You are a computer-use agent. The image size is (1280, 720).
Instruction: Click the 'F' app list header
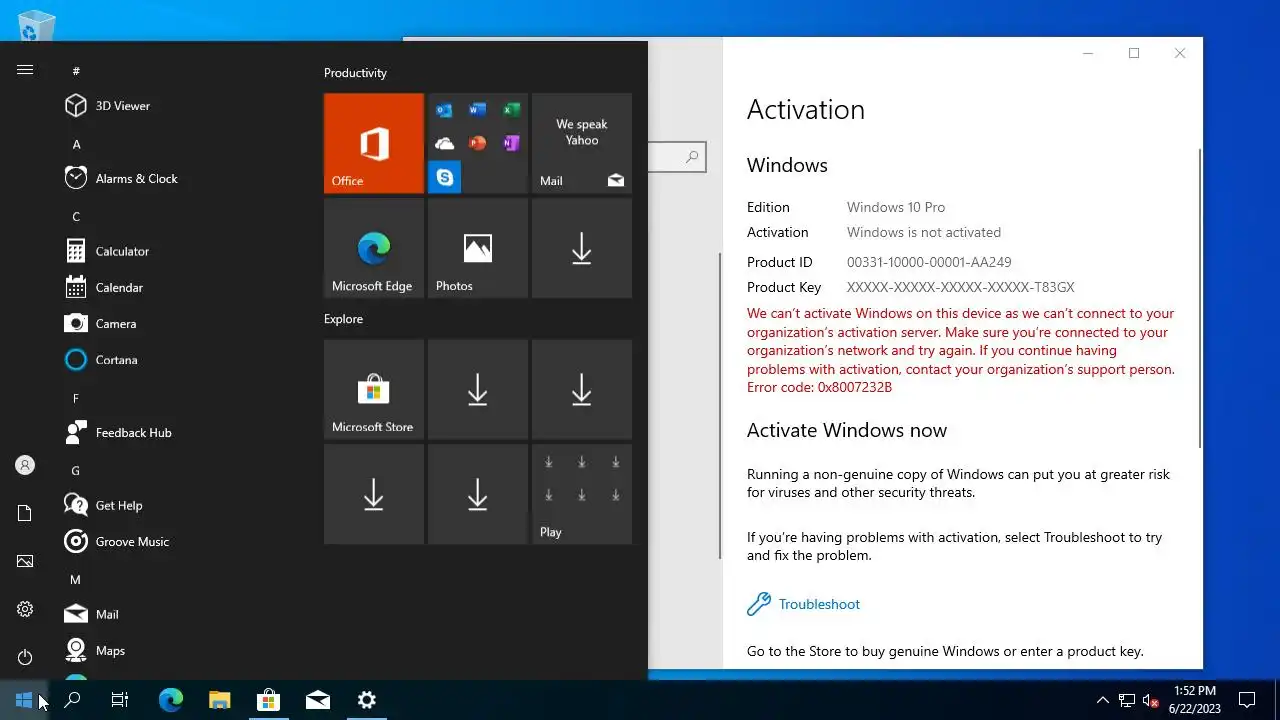point(76,398)
